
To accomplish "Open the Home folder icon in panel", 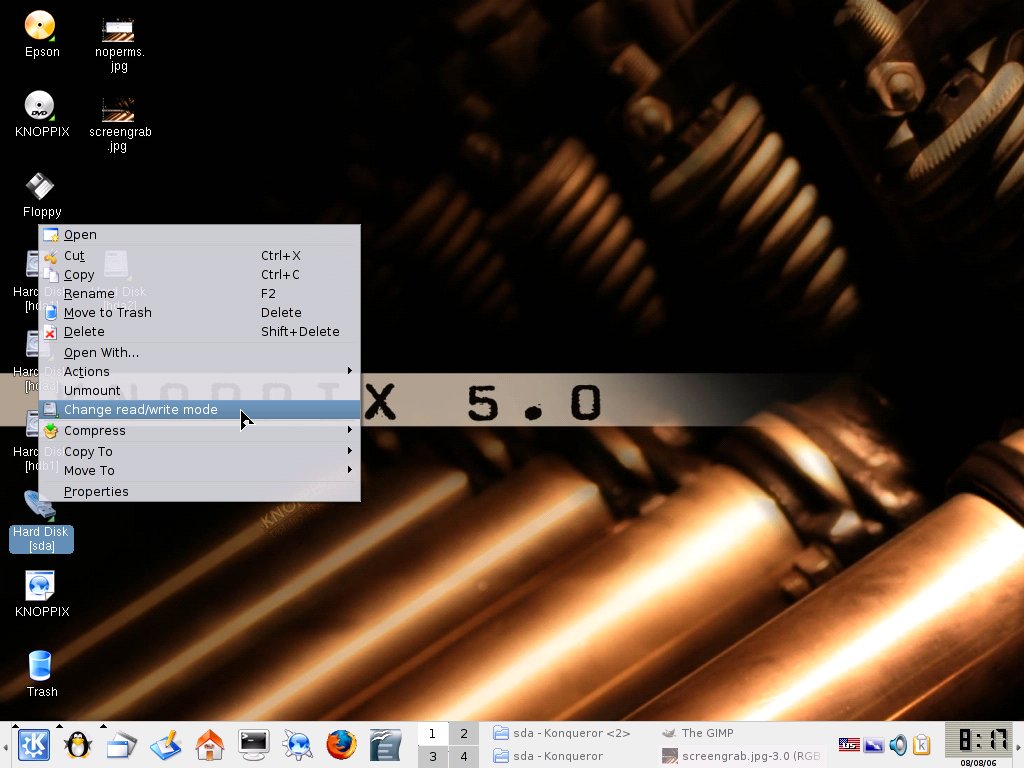I will pos(210,744).
